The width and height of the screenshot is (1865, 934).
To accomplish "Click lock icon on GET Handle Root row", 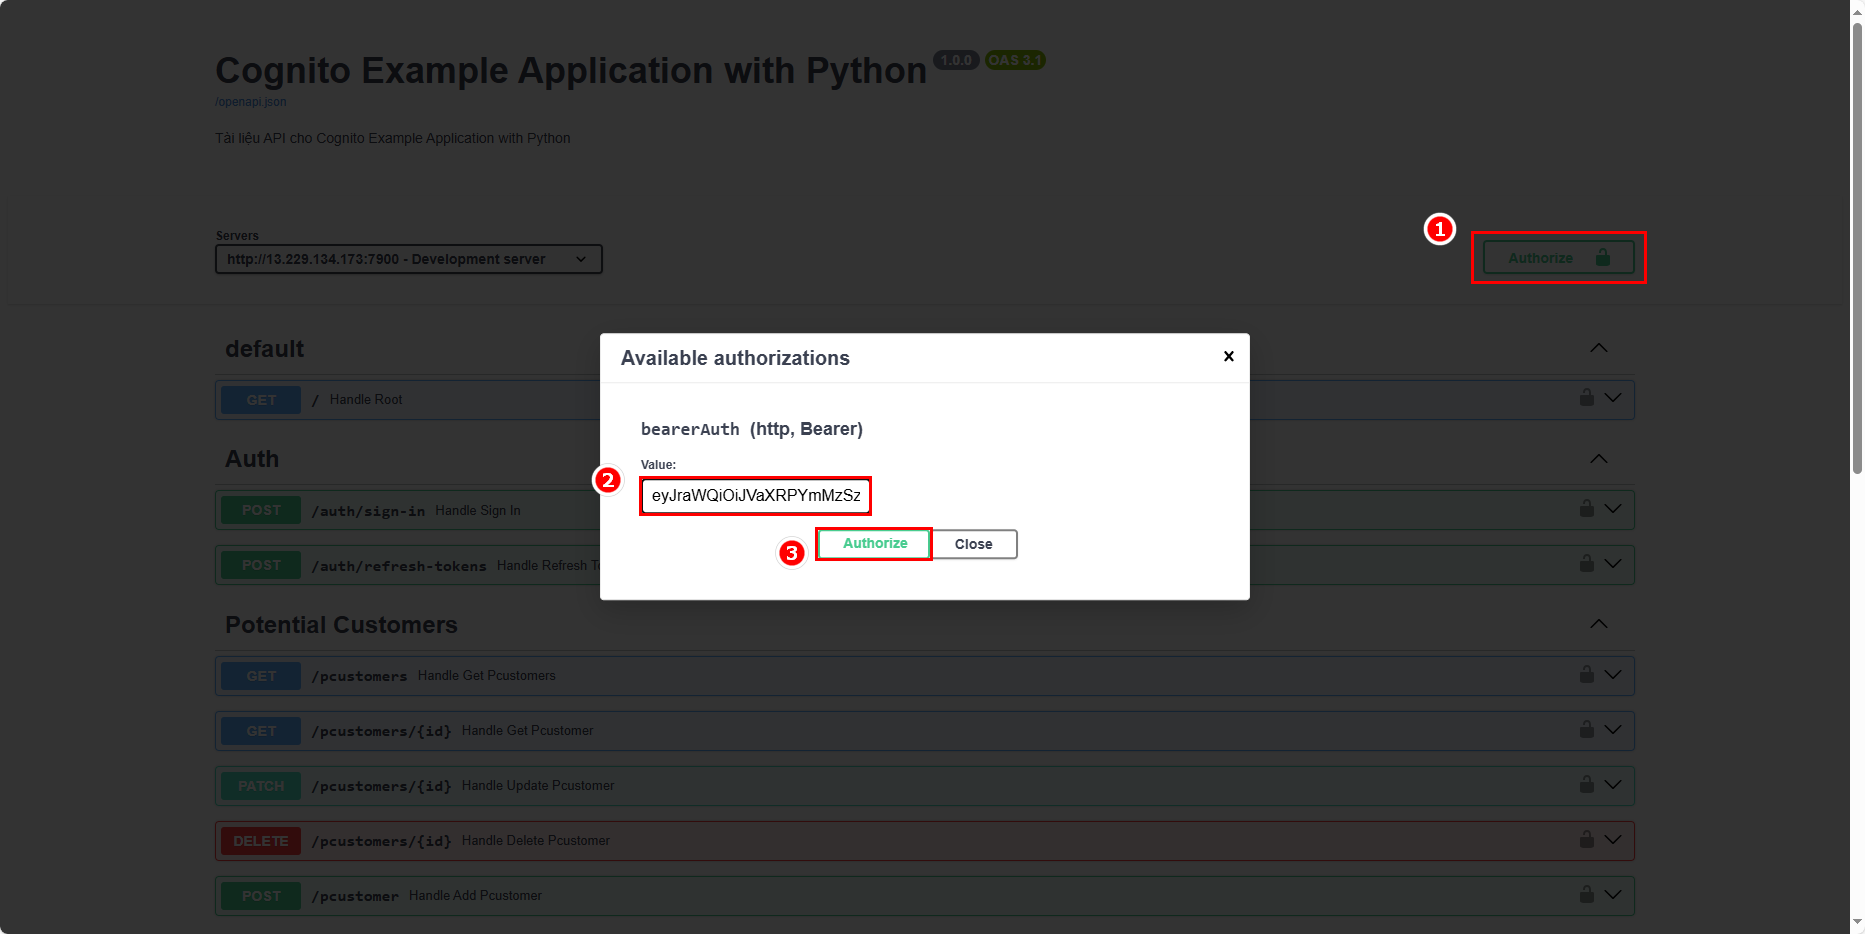I will [x=1586, y=398].
